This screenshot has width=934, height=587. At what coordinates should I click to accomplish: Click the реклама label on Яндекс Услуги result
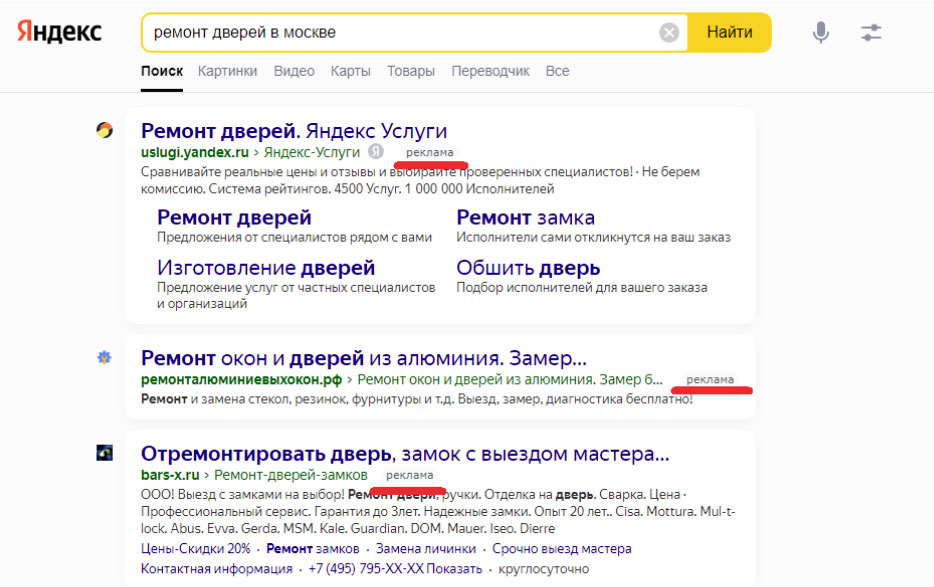(x=429, y=152)
